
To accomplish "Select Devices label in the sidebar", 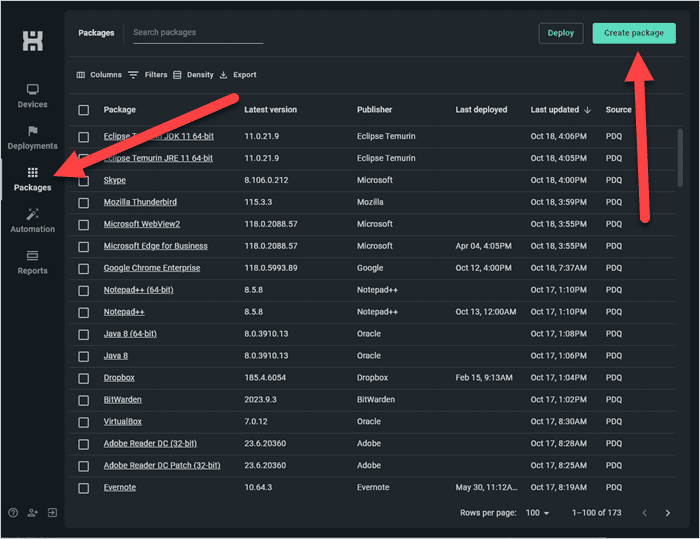I will click(x=33, y=104).
